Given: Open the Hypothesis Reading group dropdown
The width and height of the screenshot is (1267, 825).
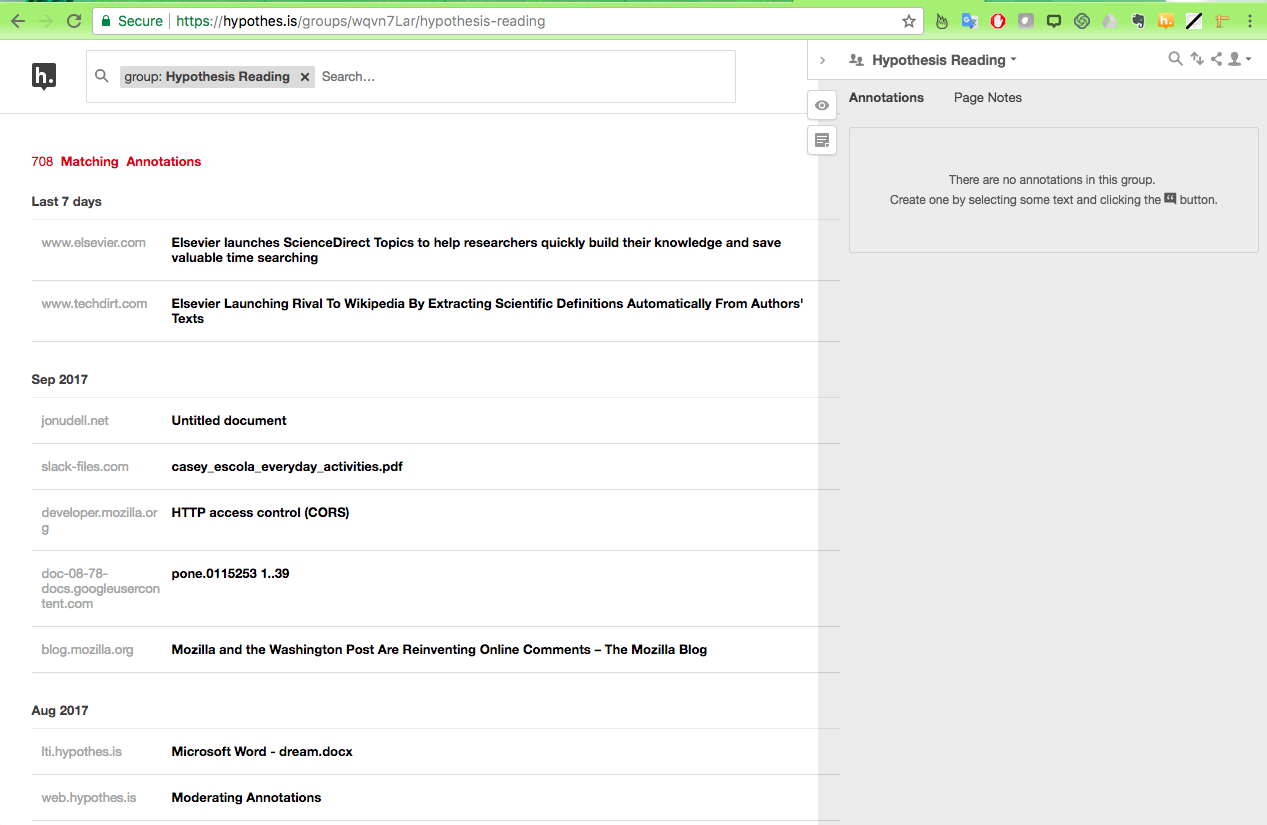Looking at the screenshot, I should coord(944,60).
